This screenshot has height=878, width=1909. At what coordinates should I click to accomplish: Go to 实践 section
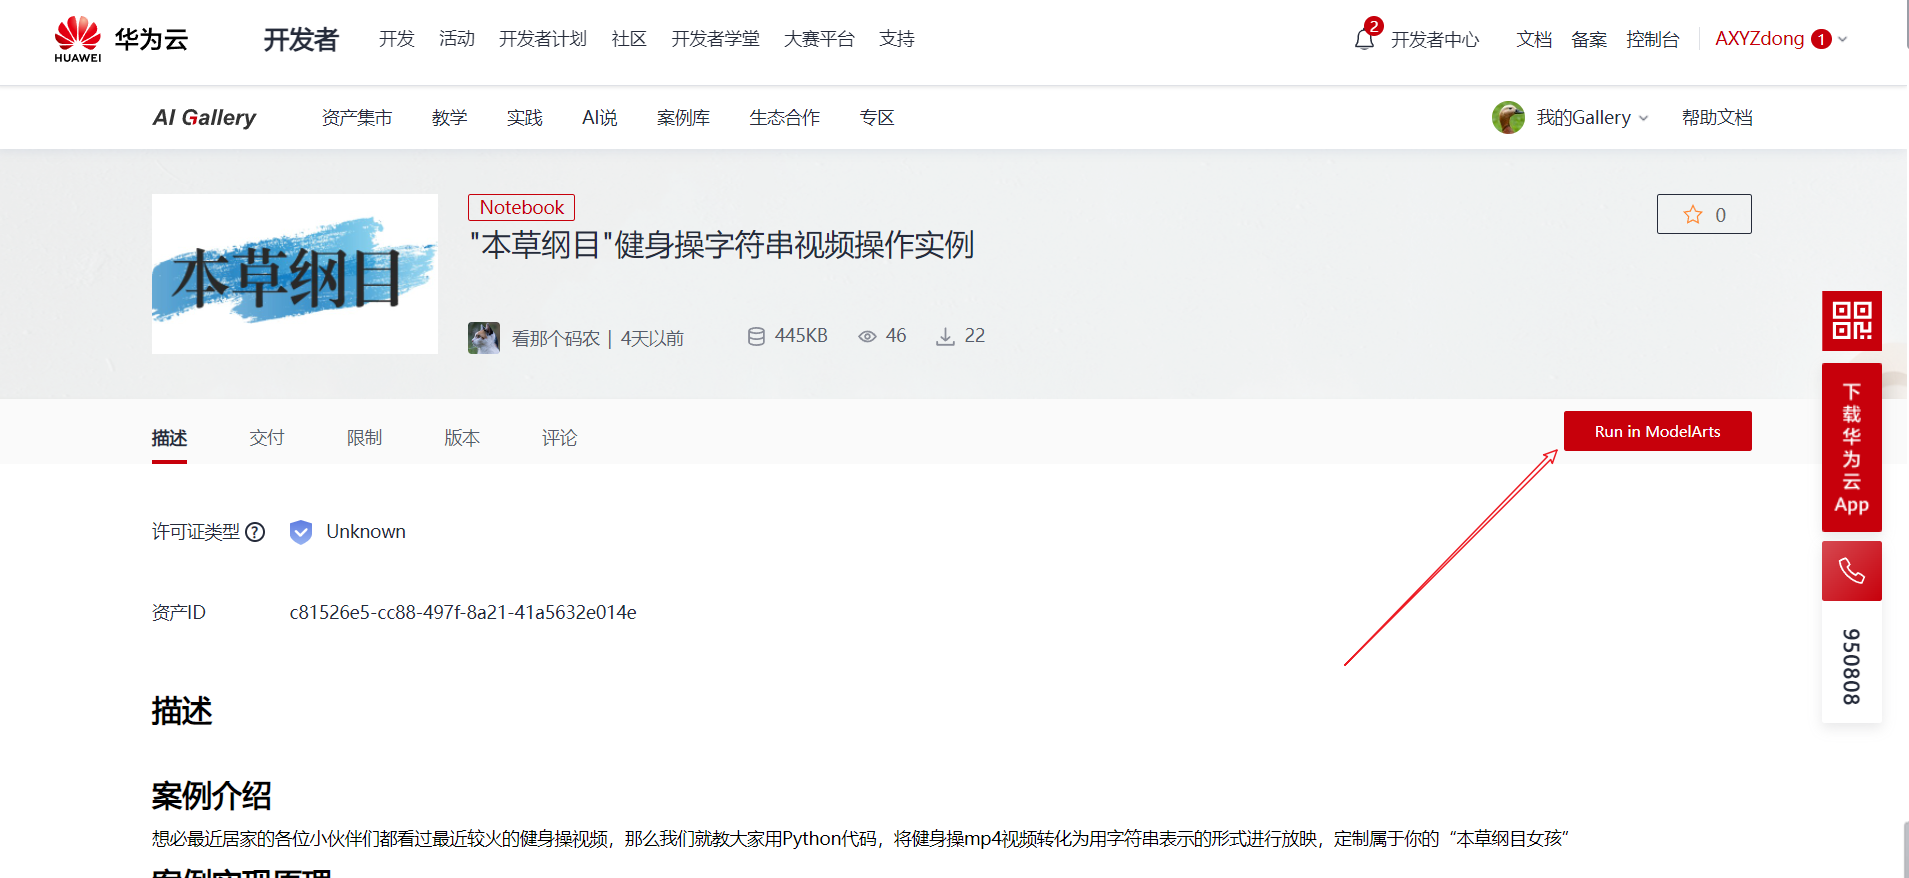click(x=525, y=118)
